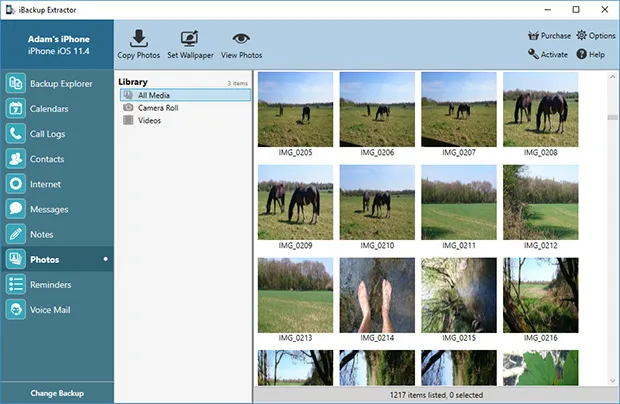Screen dimensions: 620x404
Task: Select thumbnail IMG_0210
Action: (377, 202)
